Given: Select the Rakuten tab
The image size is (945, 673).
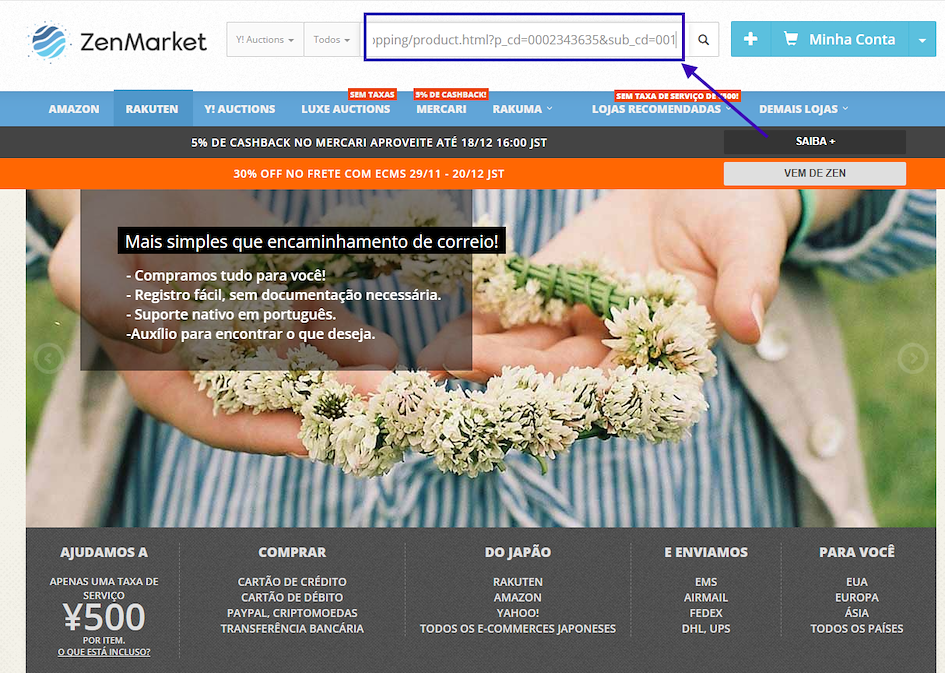Looking at the screenshot, I should click(152, 109).
